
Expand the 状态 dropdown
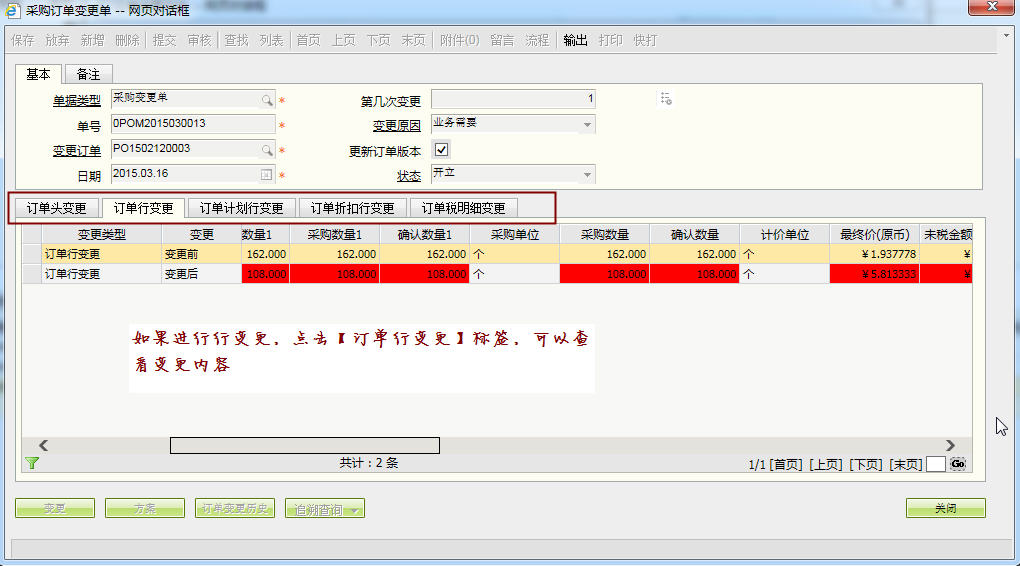coord(587,174)
